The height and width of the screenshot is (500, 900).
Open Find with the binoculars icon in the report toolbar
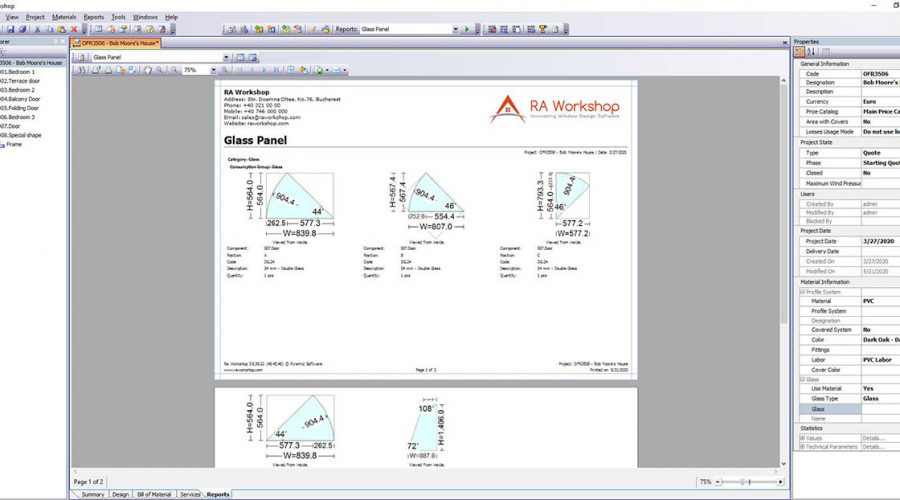[81, 70]
